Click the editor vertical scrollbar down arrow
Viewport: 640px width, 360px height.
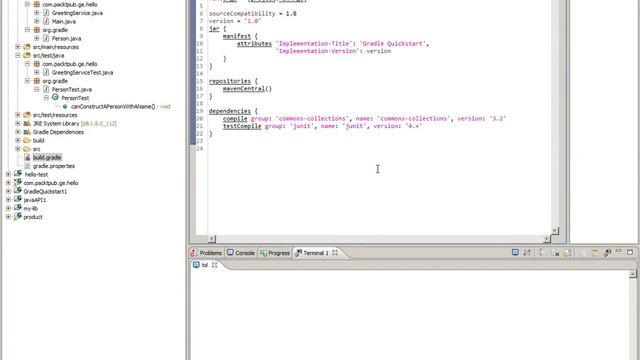(555, 231)
